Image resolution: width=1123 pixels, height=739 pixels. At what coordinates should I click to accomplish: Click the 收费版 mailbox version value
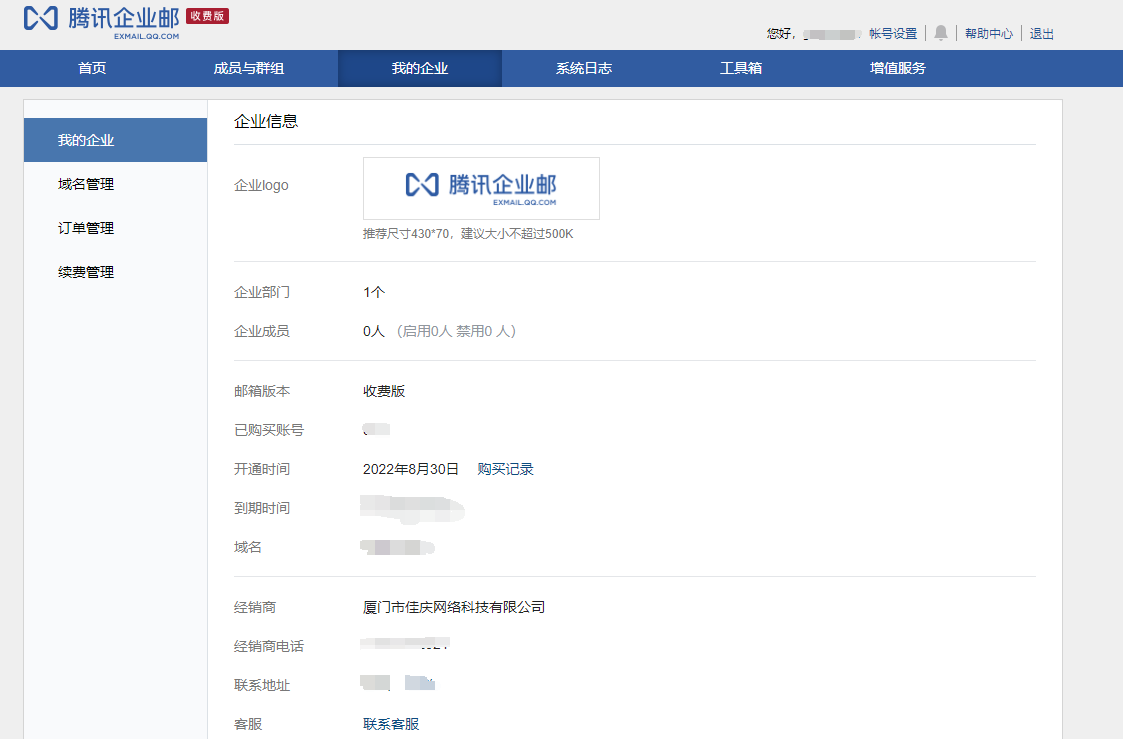(384, 391)
